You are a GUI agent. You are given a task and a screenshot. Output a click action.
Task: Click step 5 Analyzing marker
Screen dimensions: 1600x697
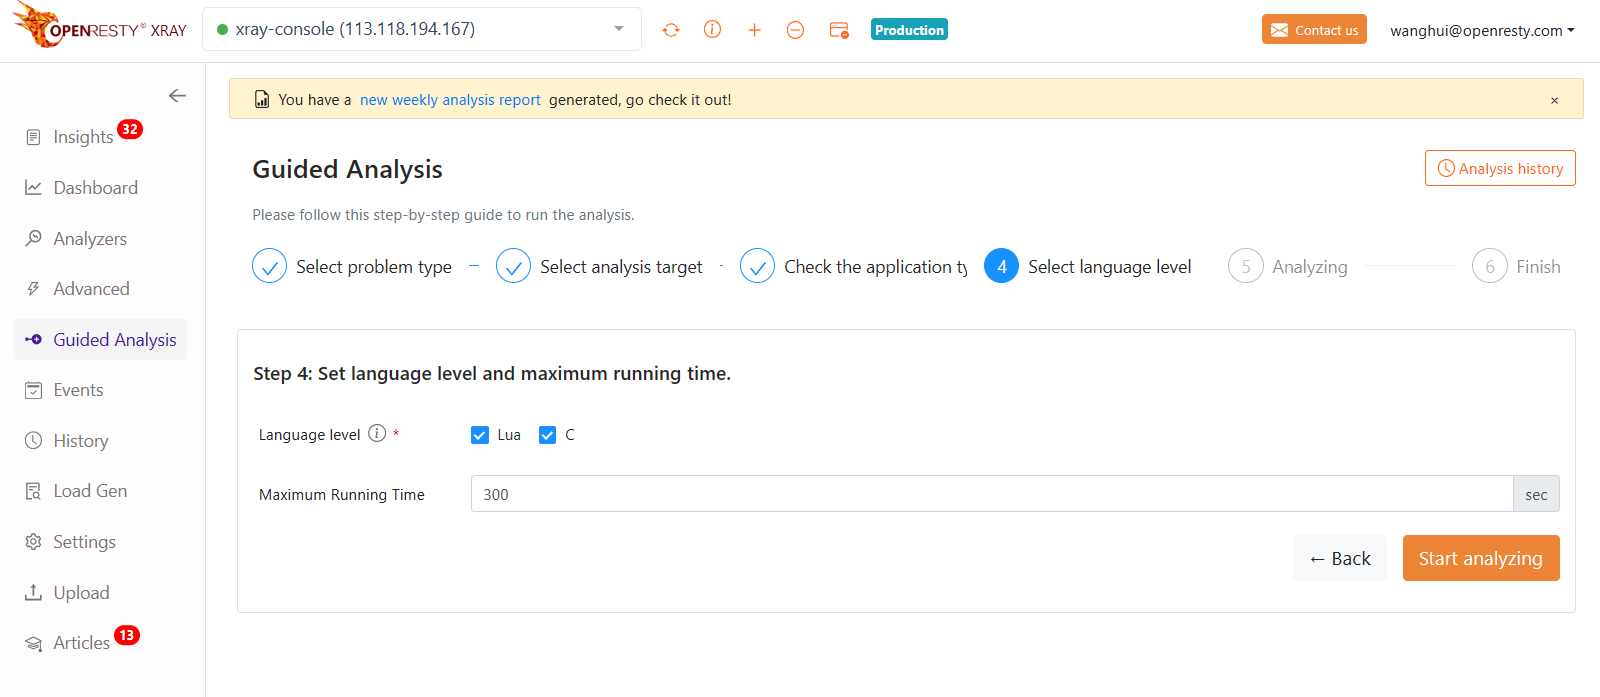click(1245, 266)
